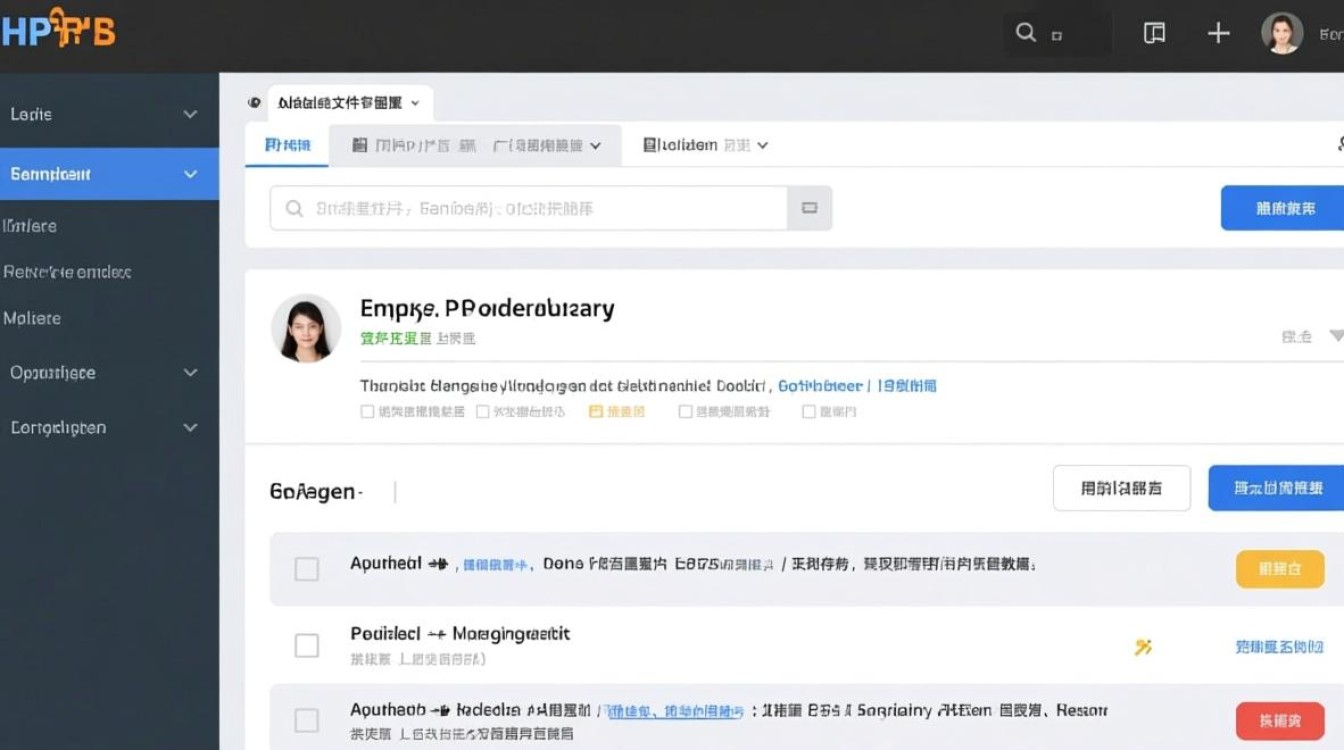Screen dimensions: 1344x750
Task: Select the checkbox of the first list row
Action: [x=306, y=569]
